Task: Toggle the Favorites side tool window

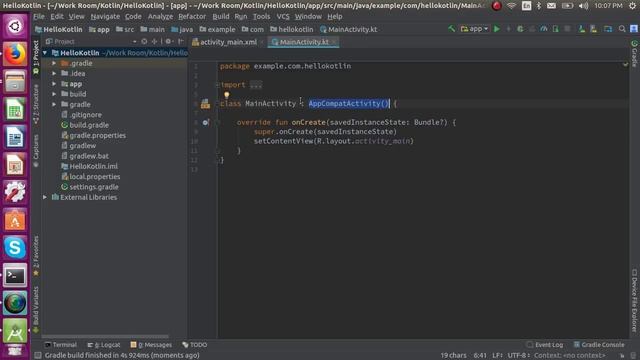Action: (x=36, y=256)
